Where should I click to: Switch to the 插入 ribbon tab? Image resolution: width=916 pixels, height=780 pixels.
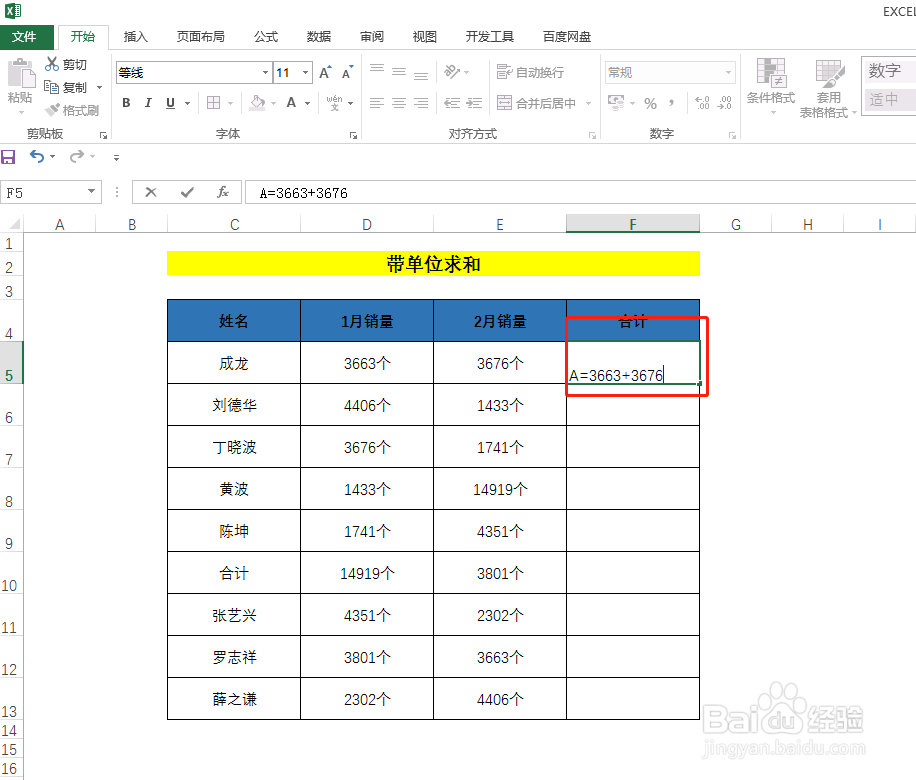pos(136,36)
